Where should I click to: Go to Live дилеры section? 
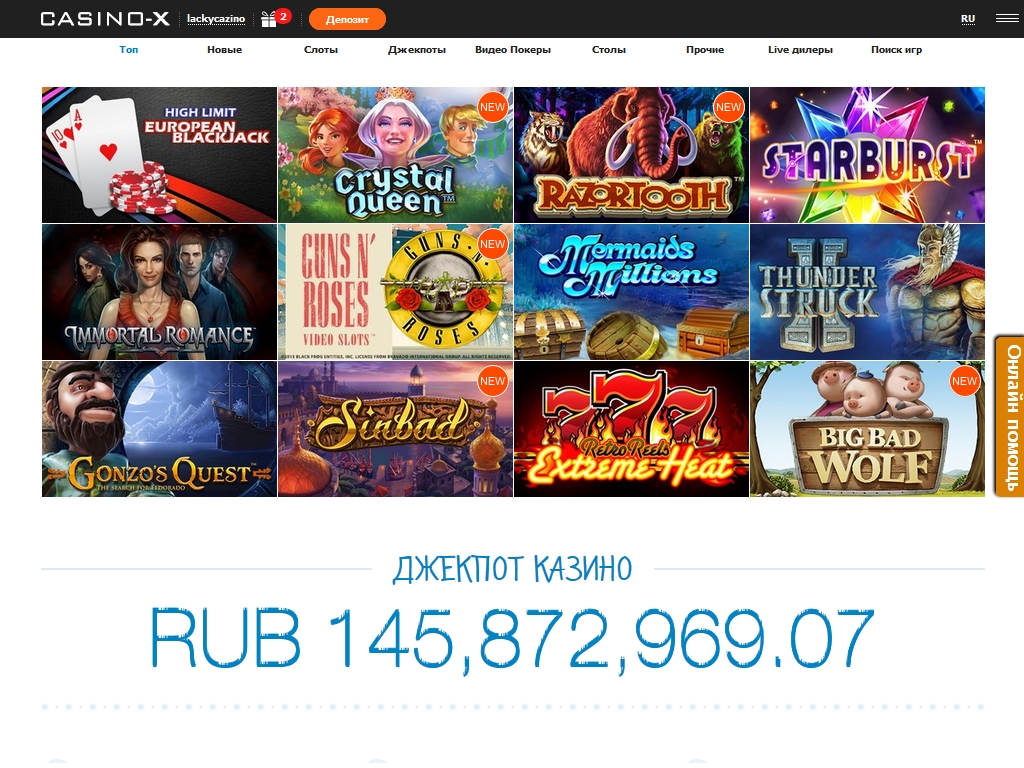(800, 50)
